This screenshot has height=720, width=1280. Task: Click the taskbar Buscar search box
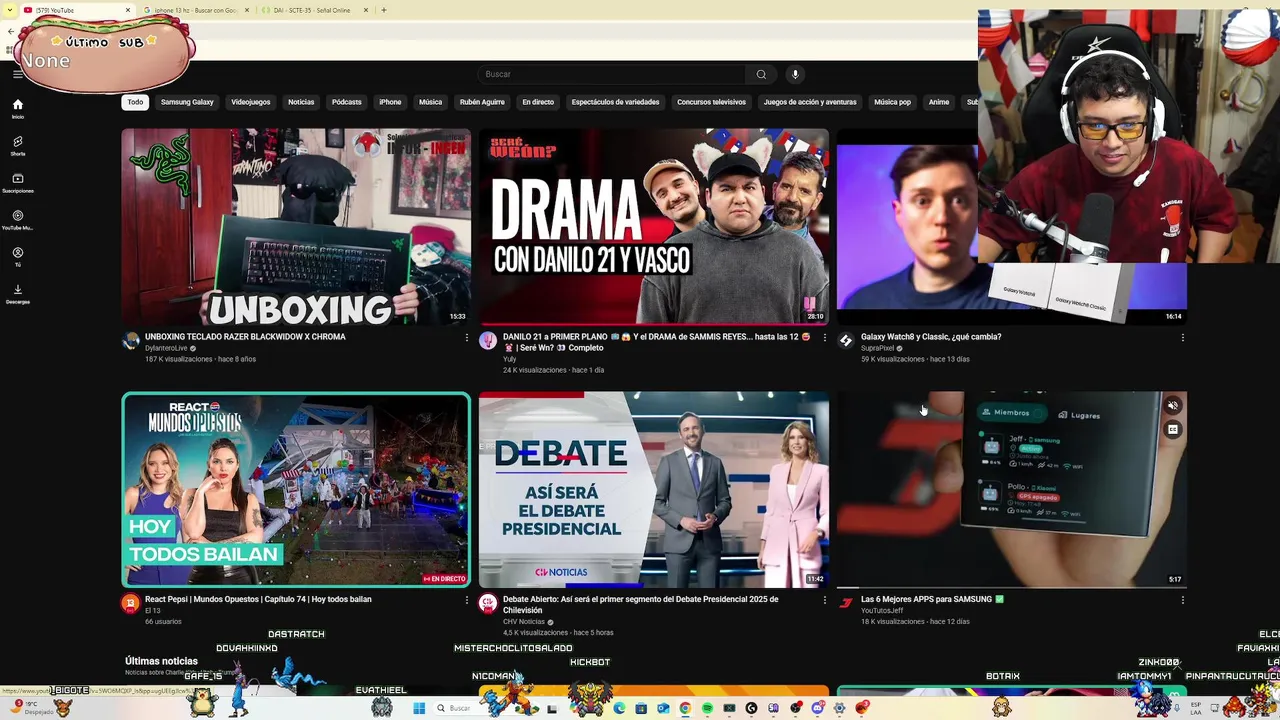(x=468, y=708)
